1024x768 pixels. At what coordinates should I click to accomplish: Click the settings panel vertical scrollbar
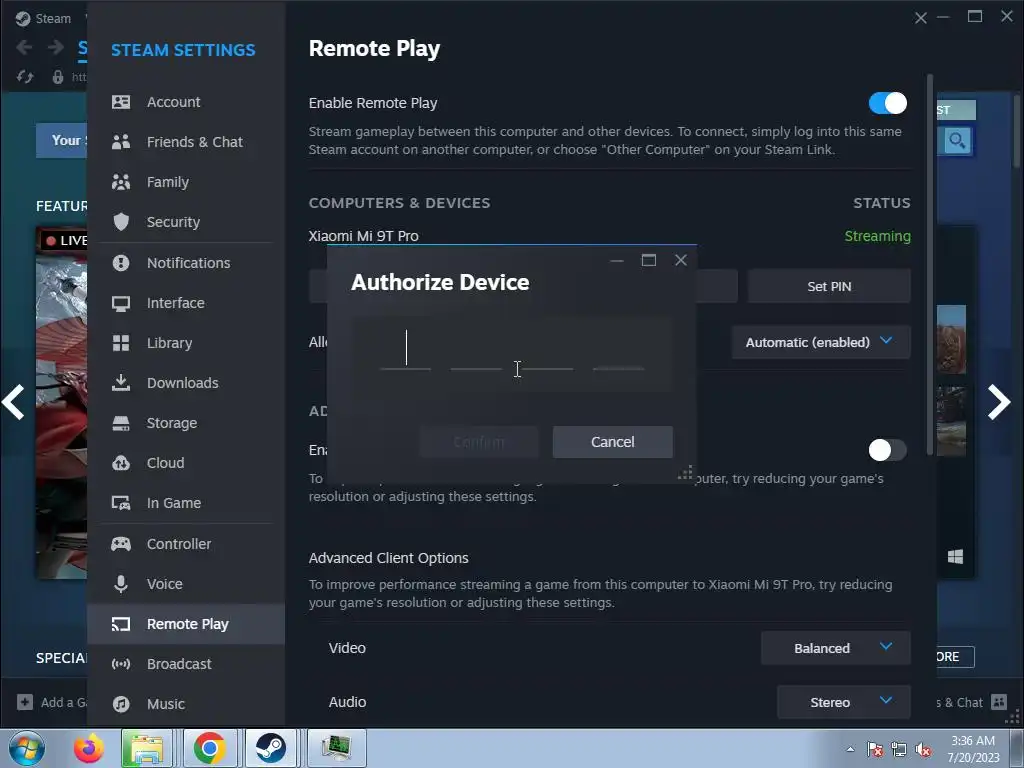(x=930, y=264)
